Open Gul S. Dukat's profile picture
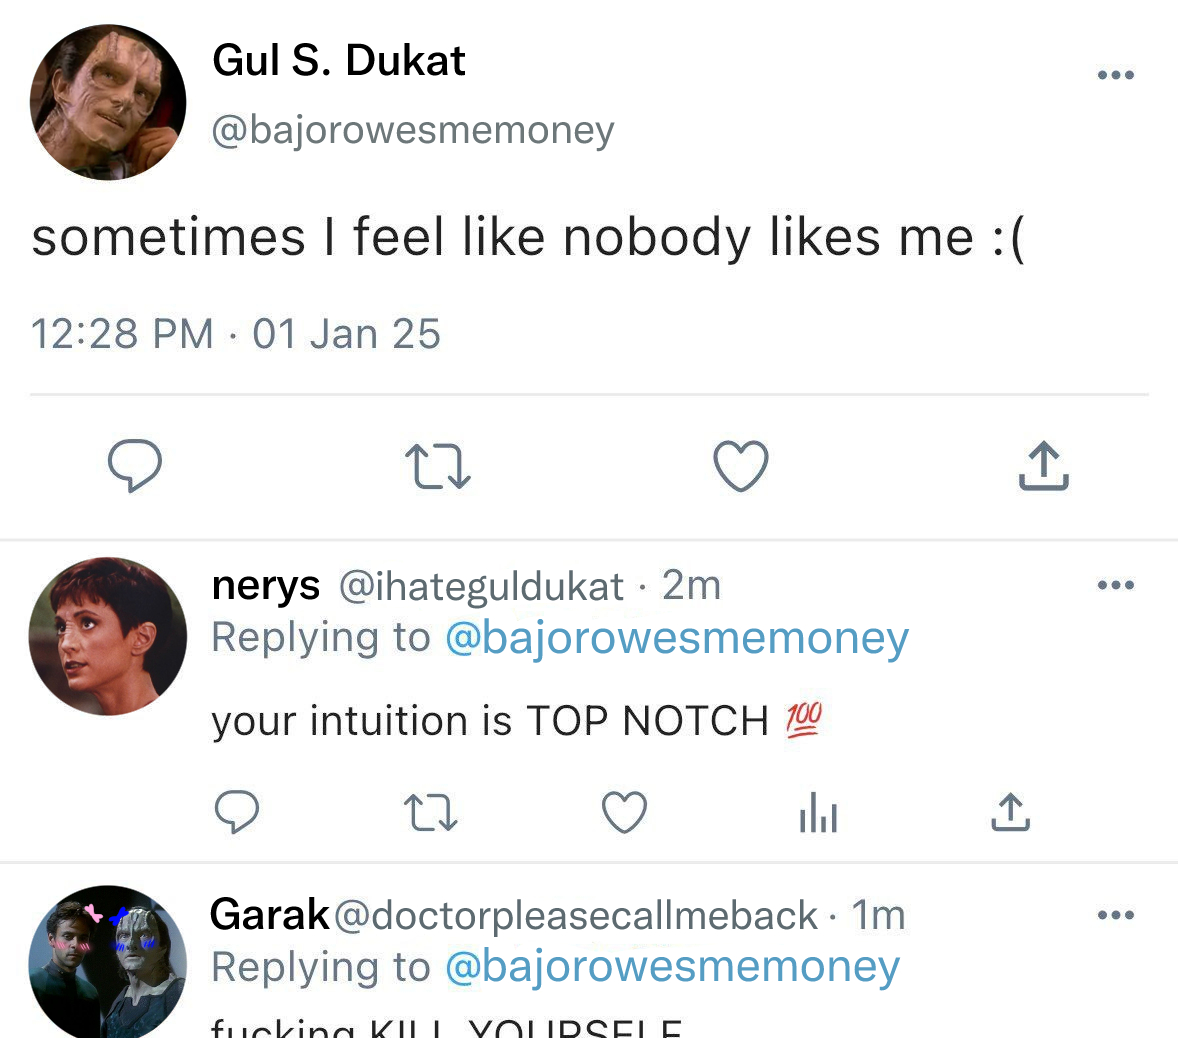 (108, 102)
